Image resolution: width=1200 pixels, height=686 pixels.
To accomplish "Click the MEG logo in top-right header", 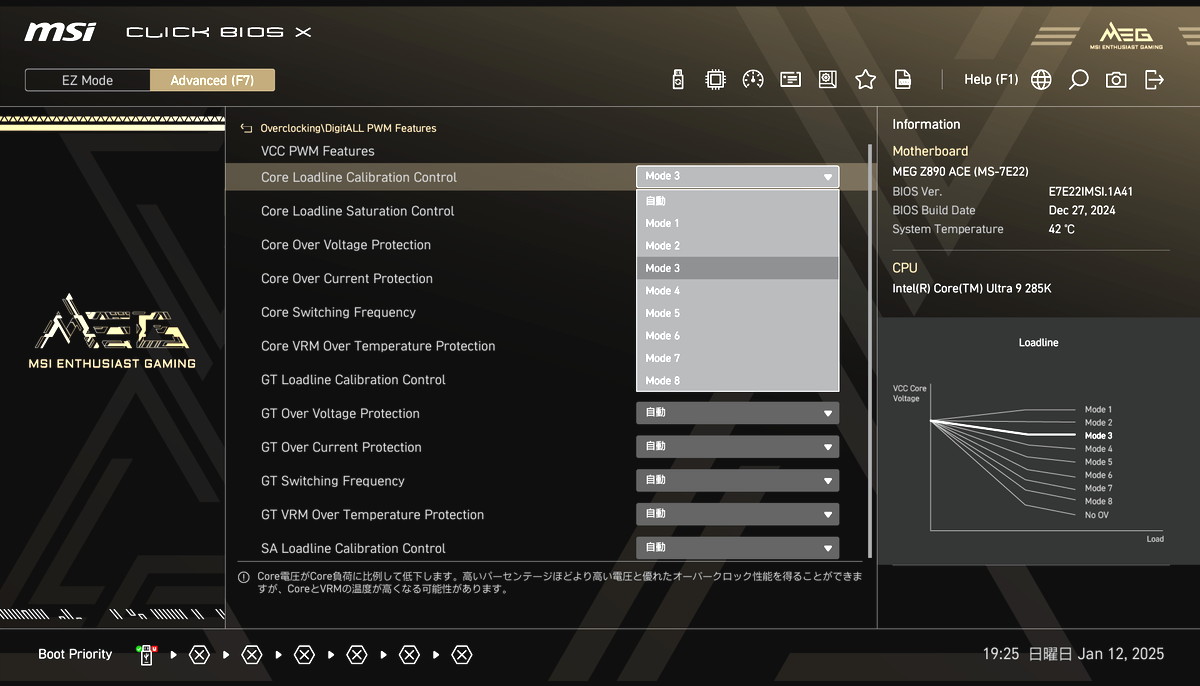I will click(x=1126, y=34).
